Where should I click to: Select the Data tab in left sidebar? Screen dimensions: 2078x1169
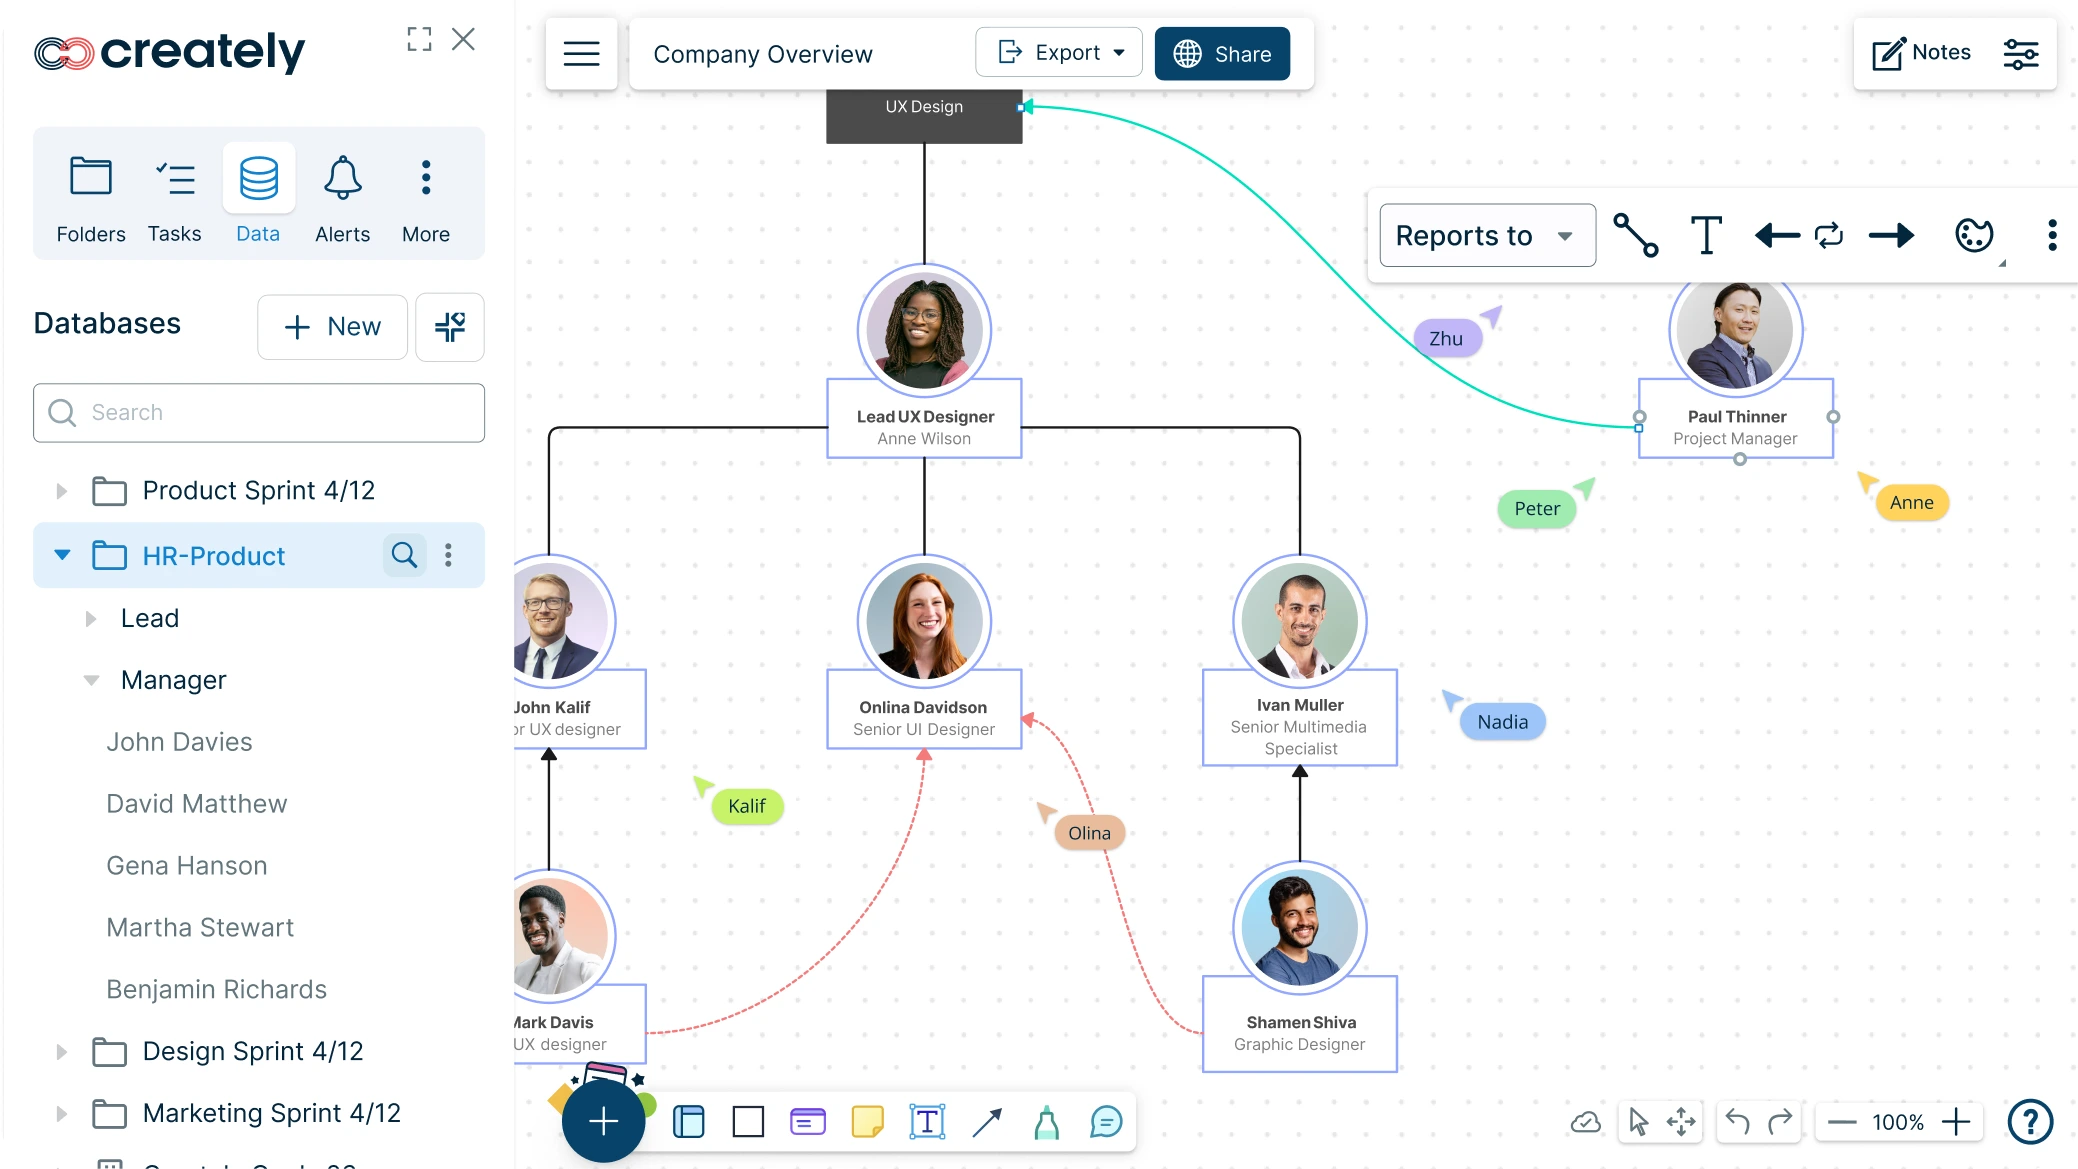(257, 197)
